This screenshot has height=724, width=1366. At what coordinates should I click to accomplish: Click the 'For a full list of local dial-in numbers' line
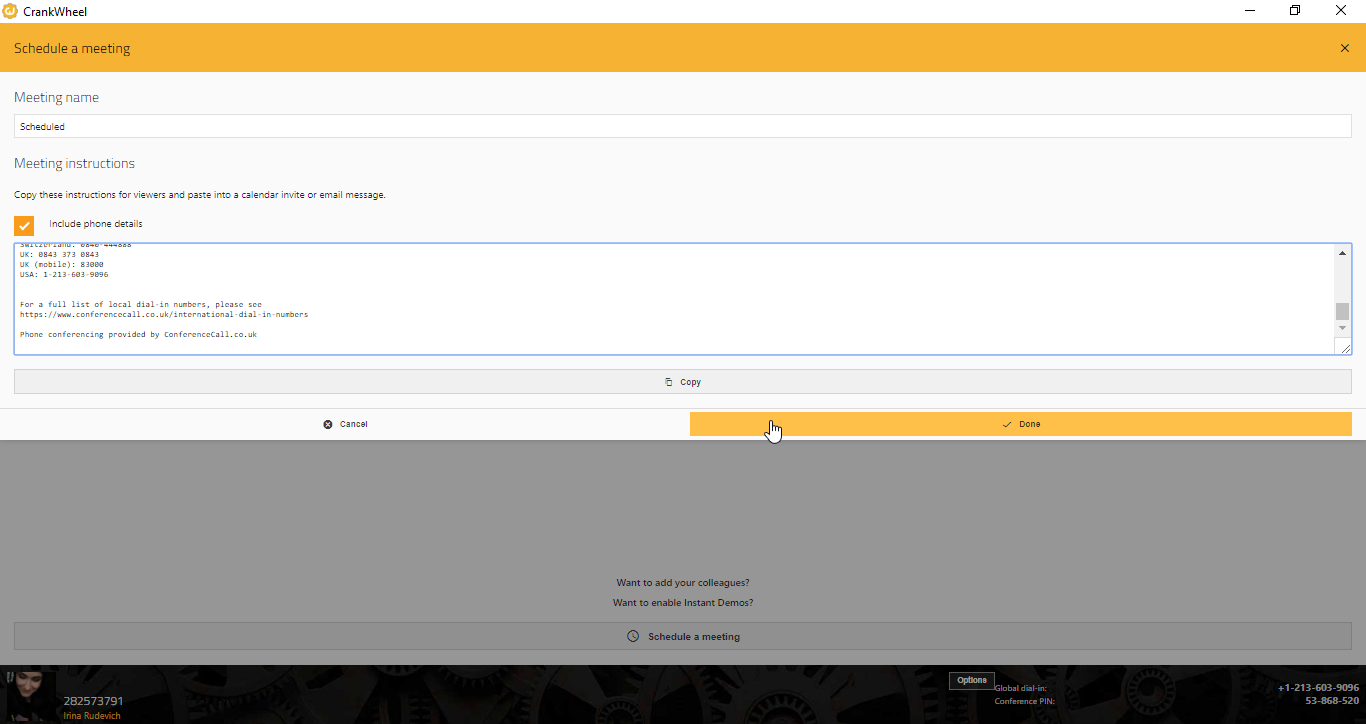141,304
